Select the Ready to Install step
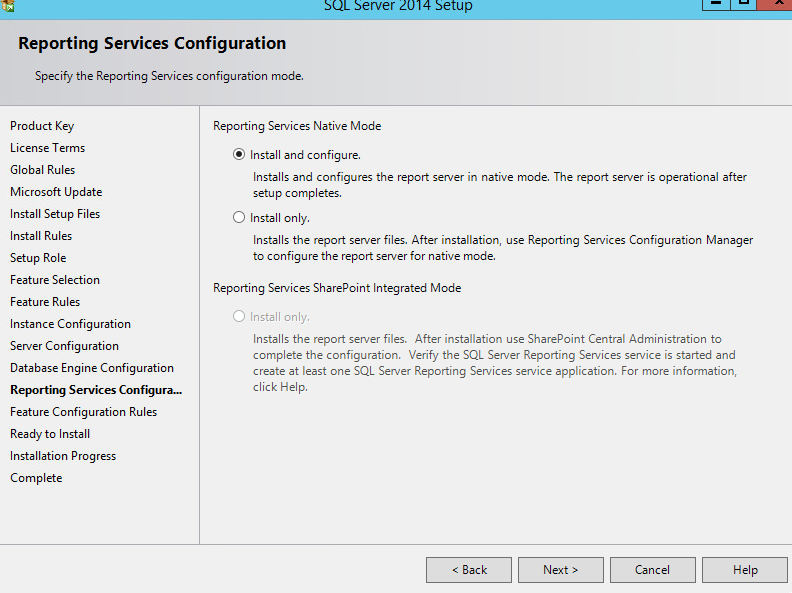The height and width of the screenshot is (593, 792). point(50,434)
